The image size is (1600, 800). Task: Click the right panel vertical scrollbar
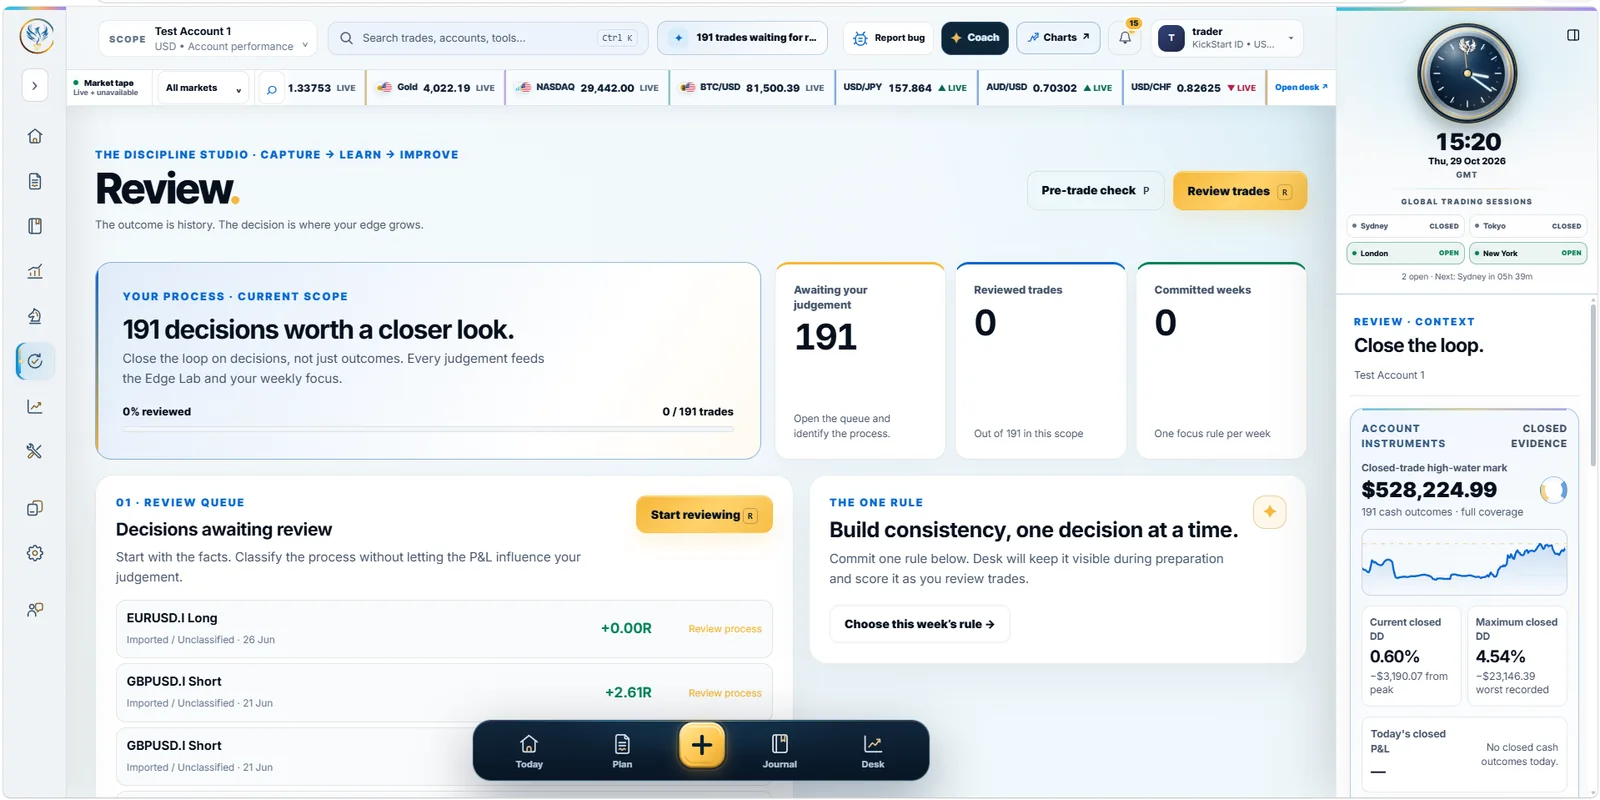1593,384
